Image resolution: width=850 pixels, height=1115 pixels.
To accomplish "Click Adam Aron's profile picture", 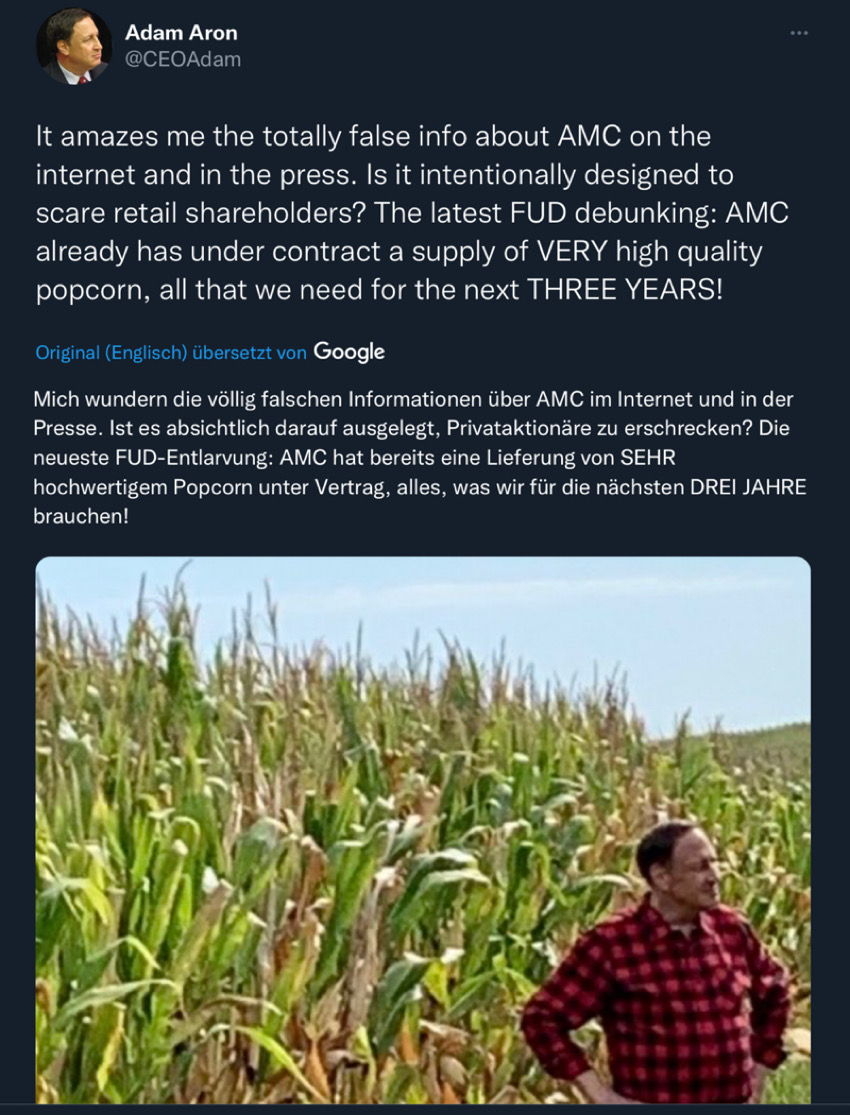I will point(74,47).
